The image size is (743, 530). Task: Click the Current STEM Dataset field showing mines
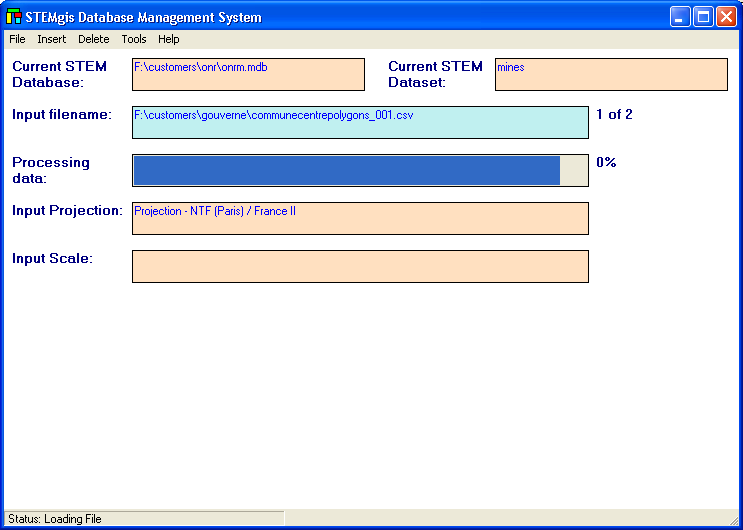coord(611,74)
